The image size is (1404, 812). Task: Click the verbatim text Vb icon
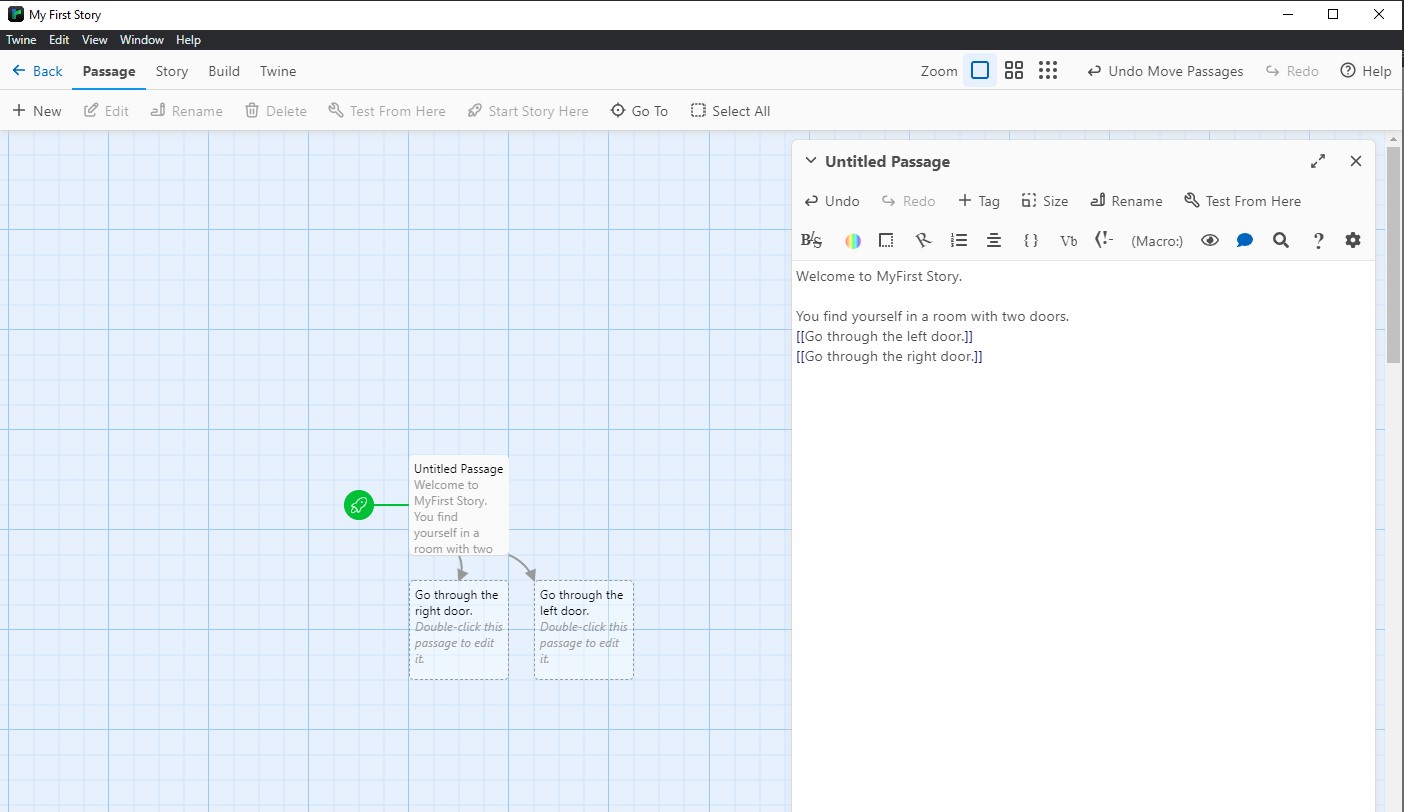click(1068, 240)
